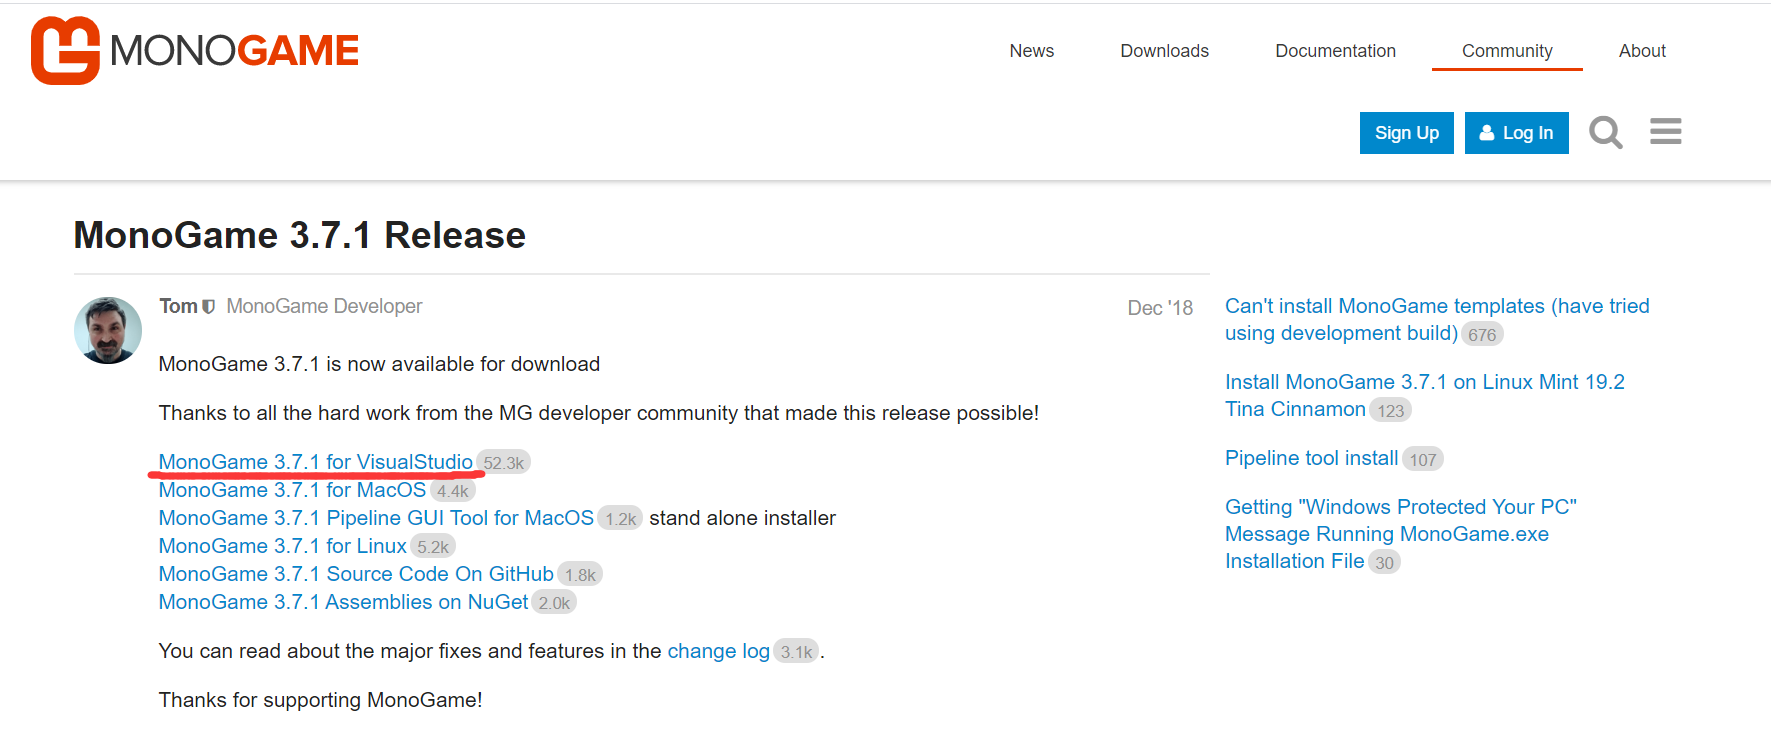Screen dimensions: 1771x748
Task: Open MonoGame 3.7.1 for MacOS link
Action: 292,490
